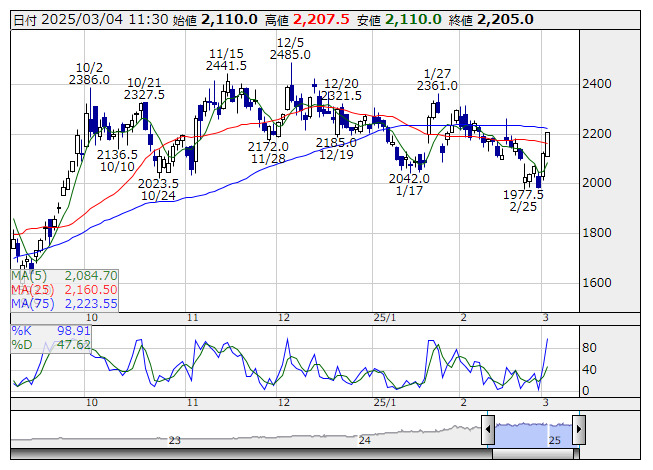The image size is (653, 470).
Task: Click the 12/5 2485.0 high label
Action: point(290,49)
